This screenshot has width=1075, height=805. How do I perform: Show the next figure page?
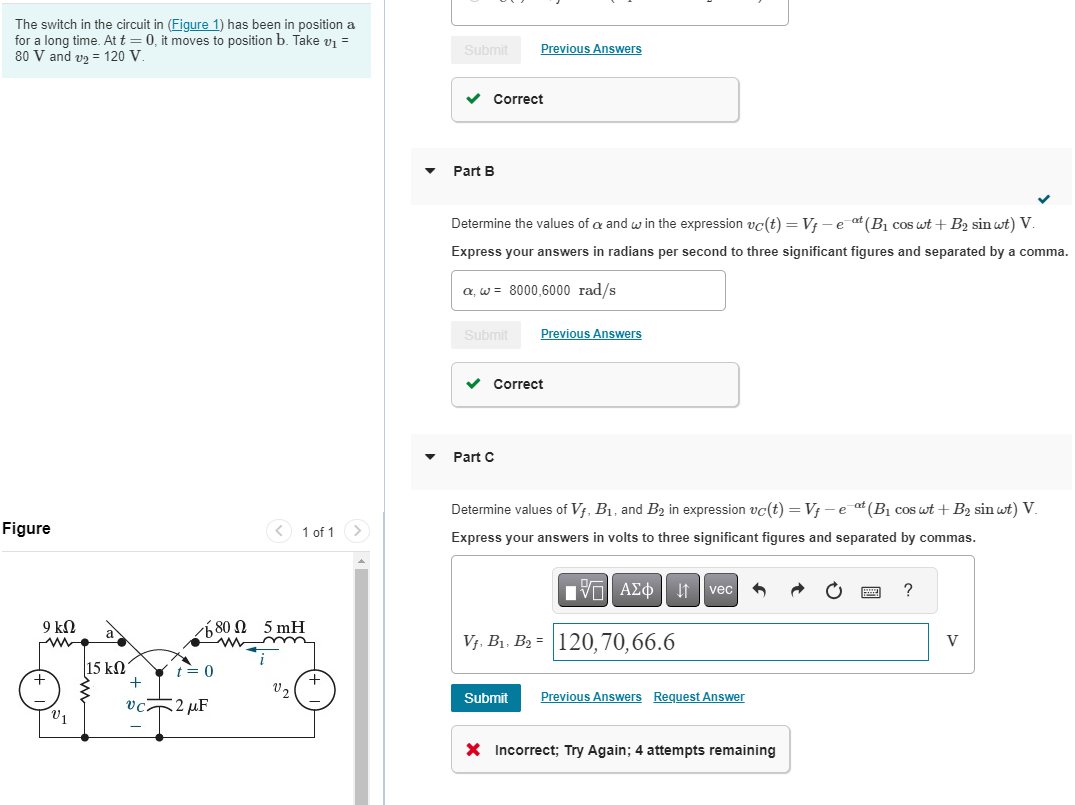tap(357, 531)
